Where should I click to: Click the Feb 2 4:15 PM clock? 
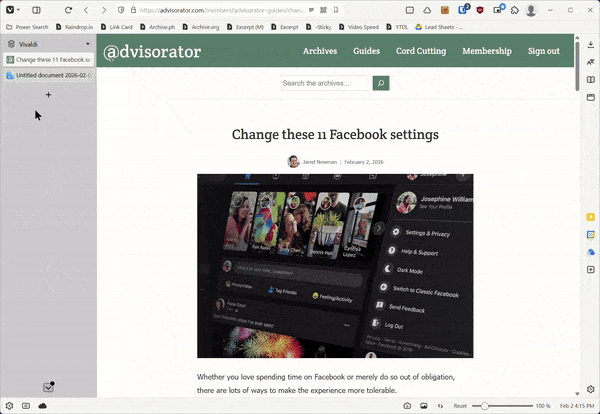[x=577, y=406]
